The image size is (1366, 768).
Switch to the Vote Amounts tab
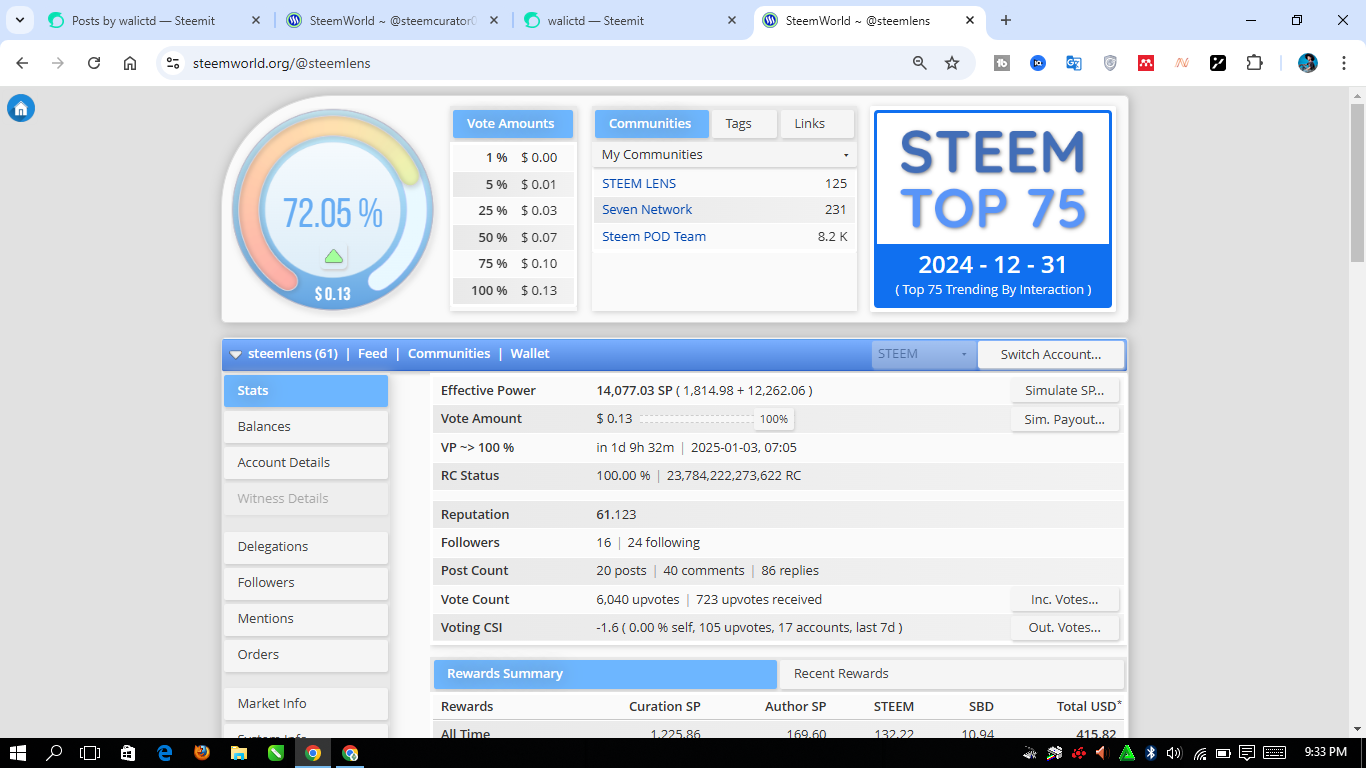pyautogui.click(x=513, y=124)
